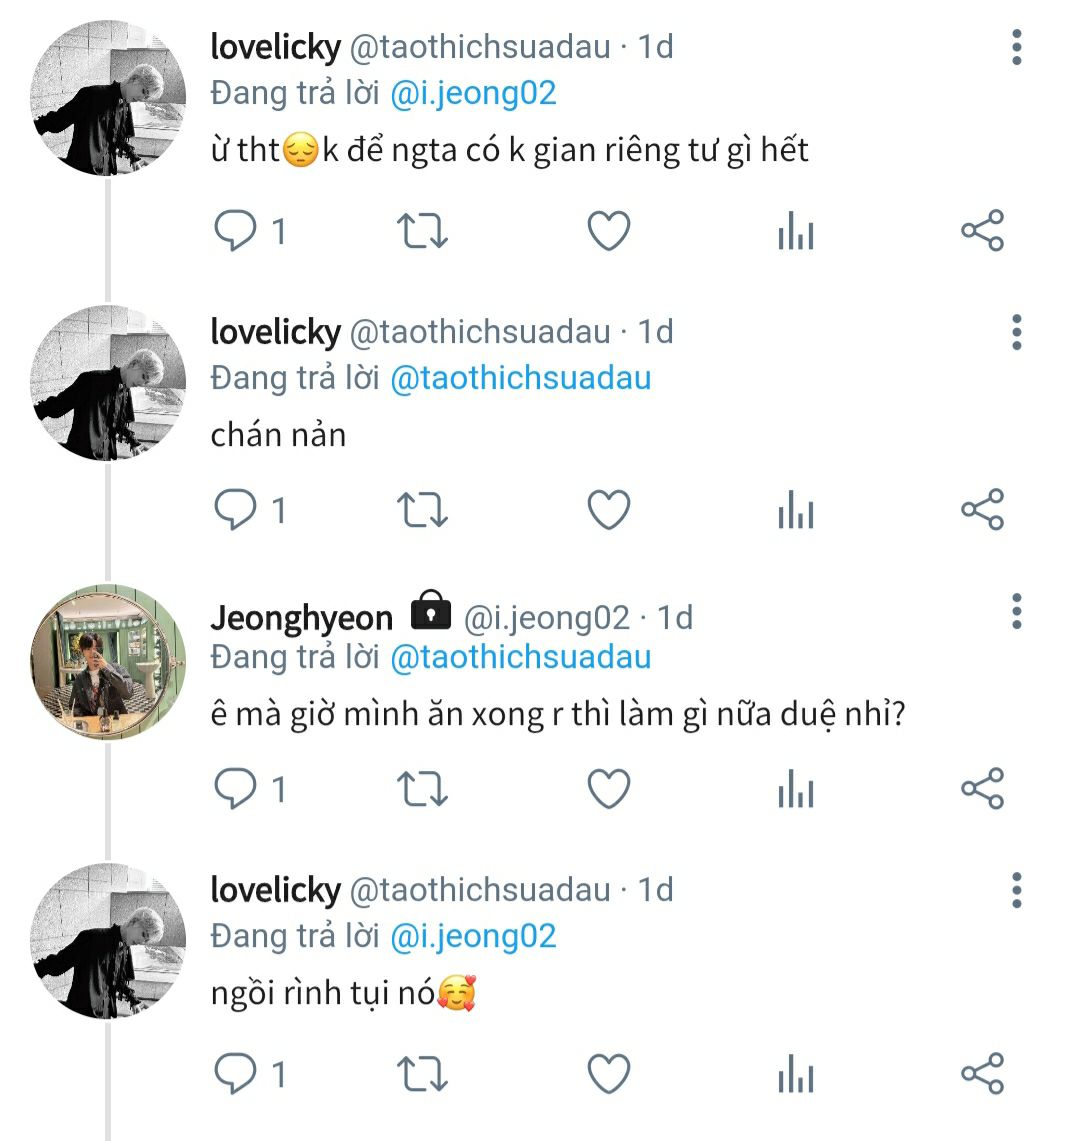Image resolution: width=1080 pixels, height=1141 pixels.
Task: Share the "chán nản" tweet
Action: pyautogui.click(x=982, y=510)
